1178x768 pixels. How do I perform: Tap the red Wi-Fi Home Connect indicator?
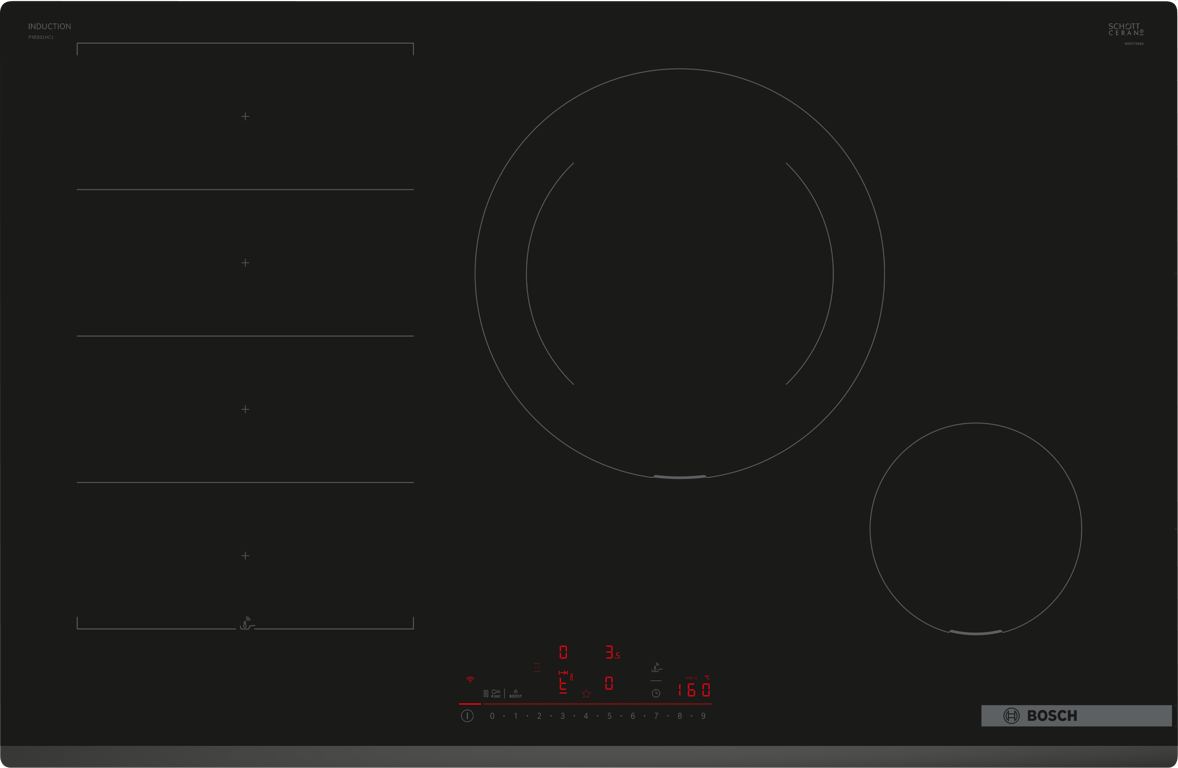[x=470, y=679]
